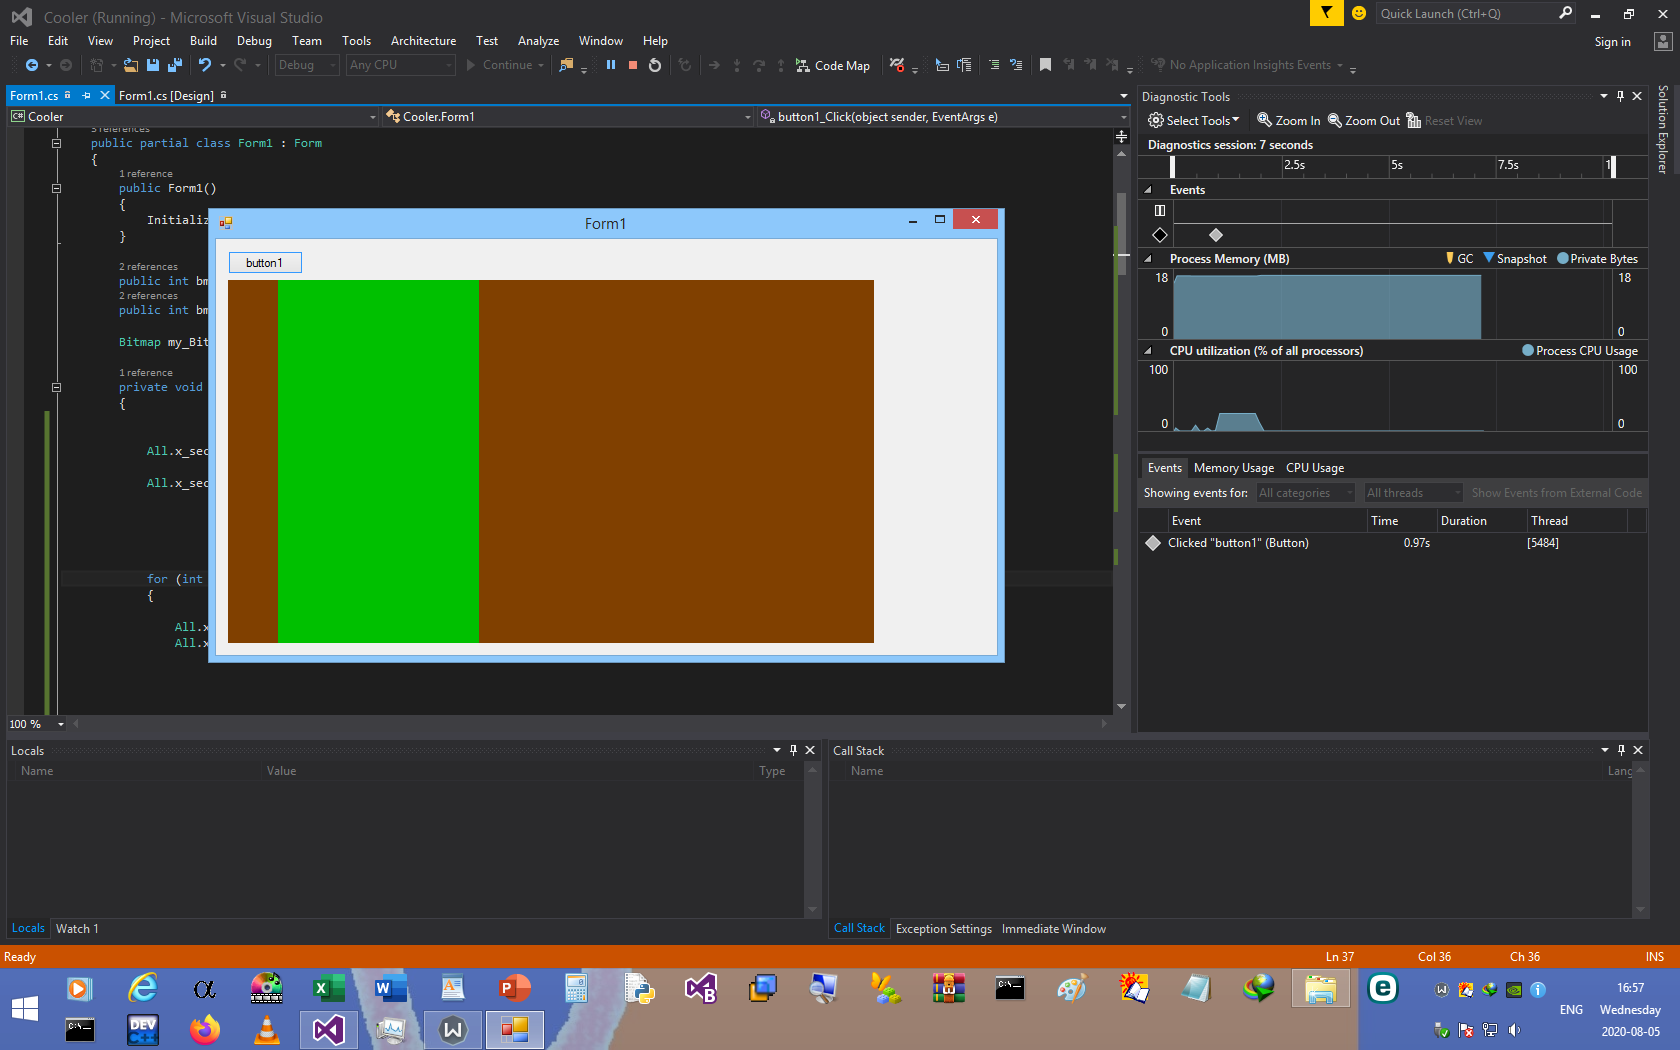Click the break events pause icon in Events track

[x=1160, y=210]
